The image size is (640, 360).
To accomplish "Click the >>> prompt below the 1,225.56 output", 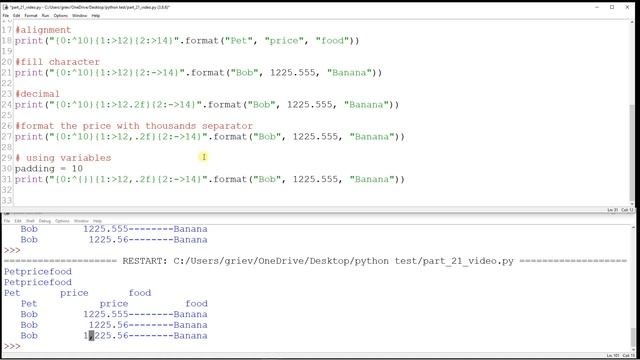I will [12, 346].
